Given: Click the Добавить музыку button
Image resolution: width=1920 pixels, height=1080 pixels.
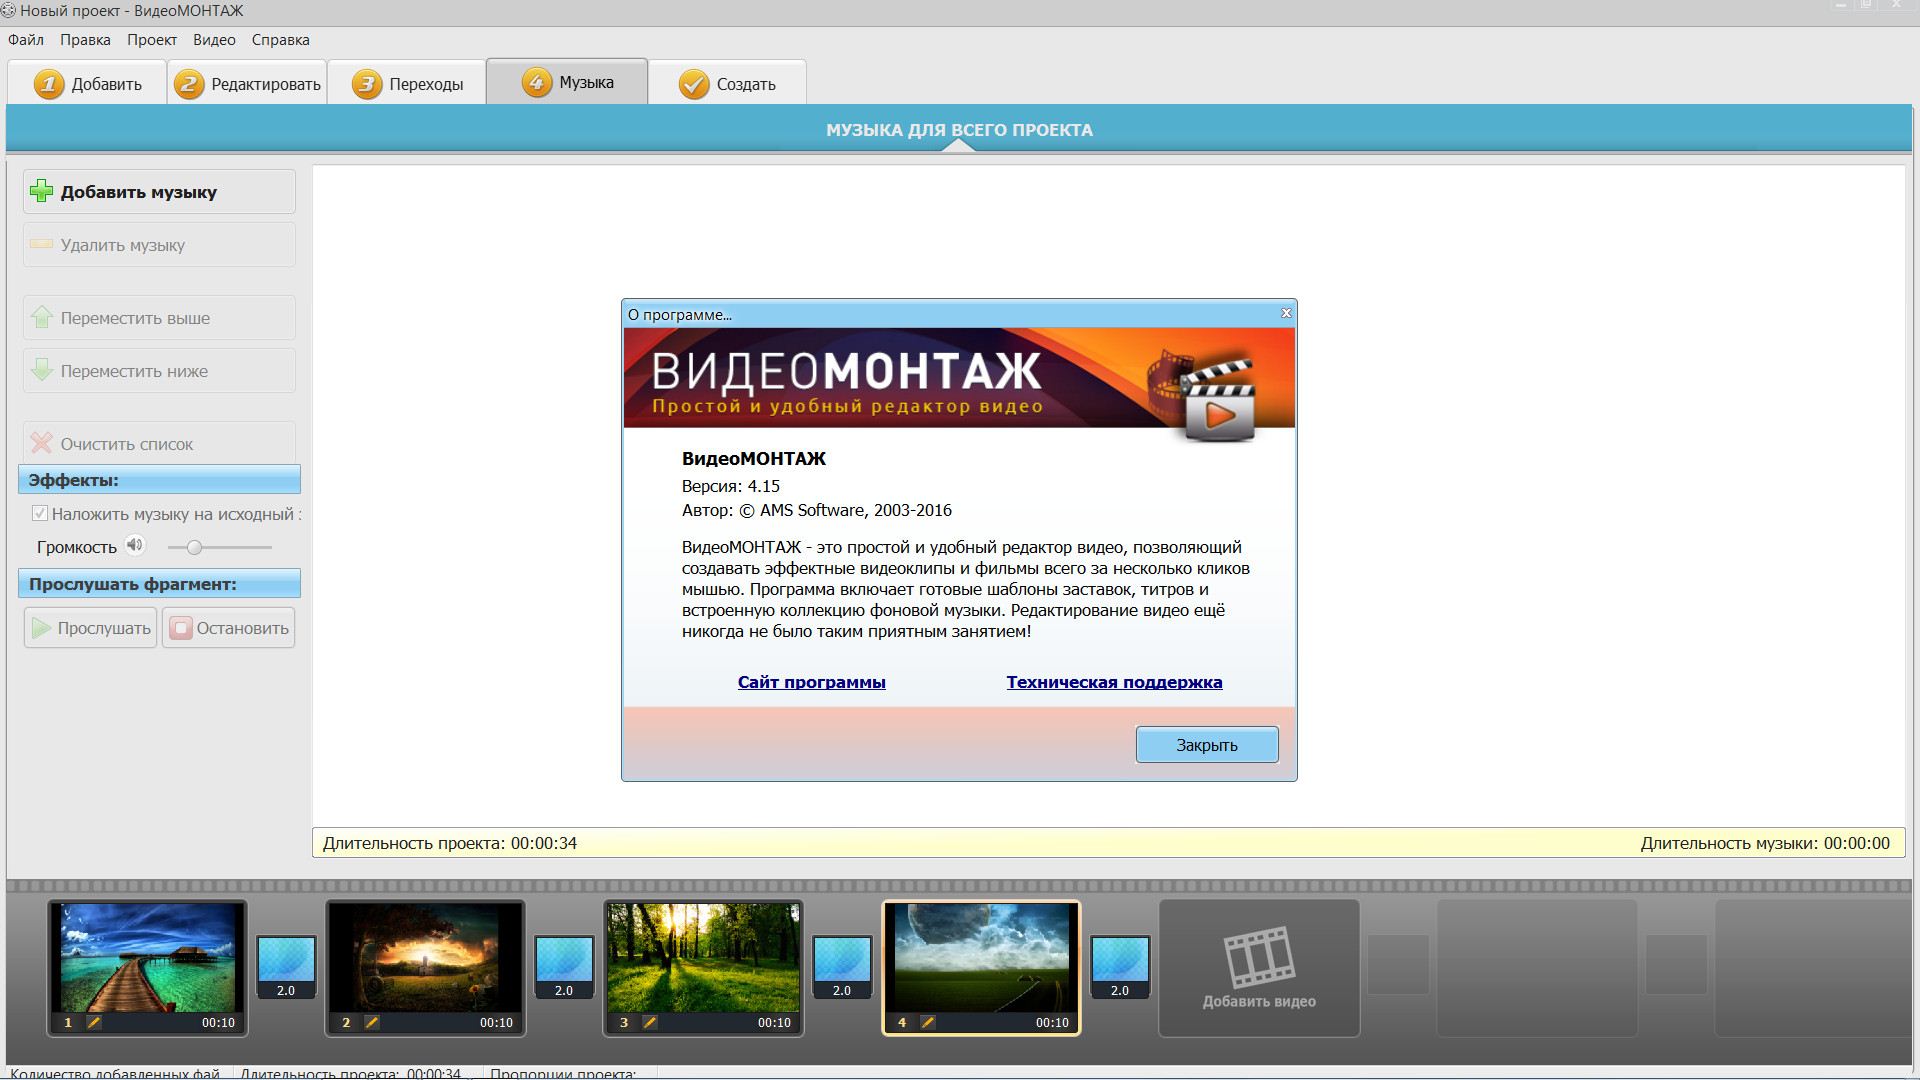Looking at the screenshot, I should pos(159,192).
